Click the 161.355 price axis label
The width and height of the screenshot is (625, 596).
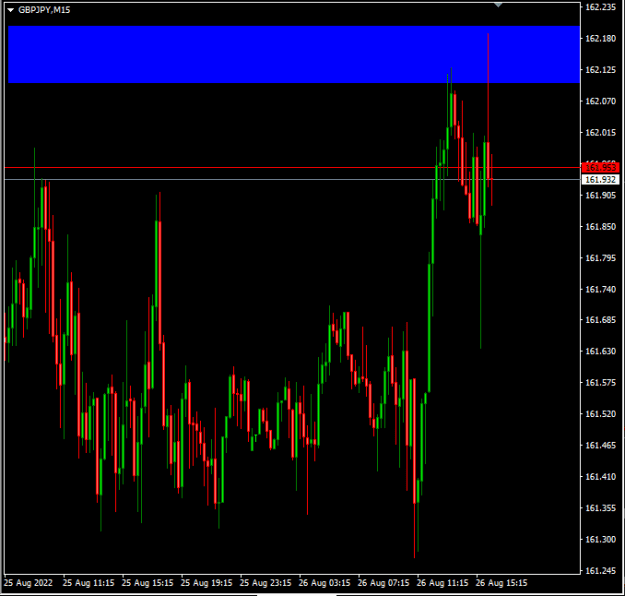600,508
